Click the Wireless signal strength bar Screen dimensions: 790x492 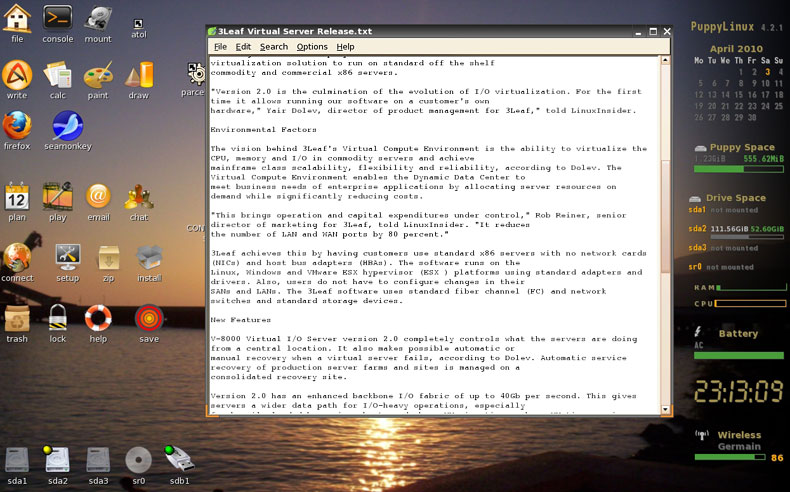click(x=730, y=457)
